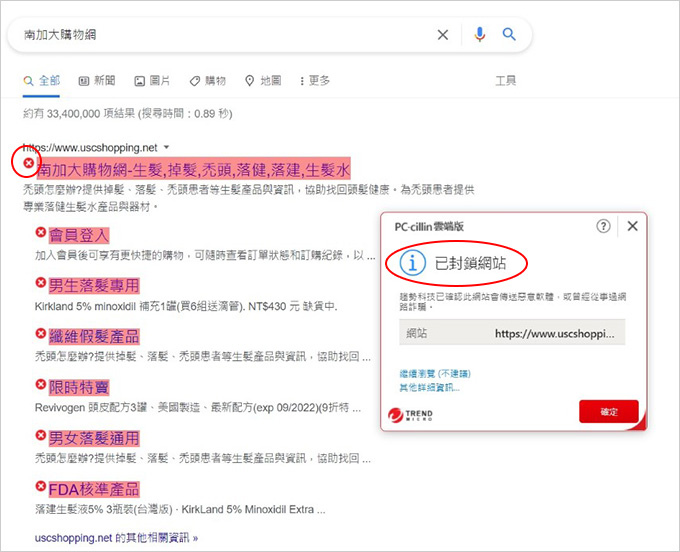
Task: Switch to the 新聞 tab
Action: pyautogui.click(x=97, y=81)
